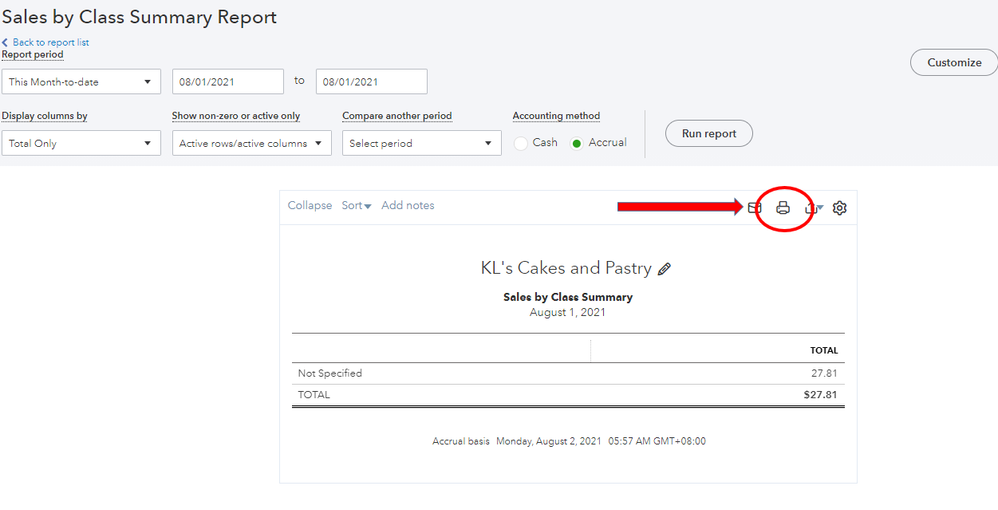This screenshot has height=510, width=998.
Task: Click the end date input field
Action: point(371,82)
